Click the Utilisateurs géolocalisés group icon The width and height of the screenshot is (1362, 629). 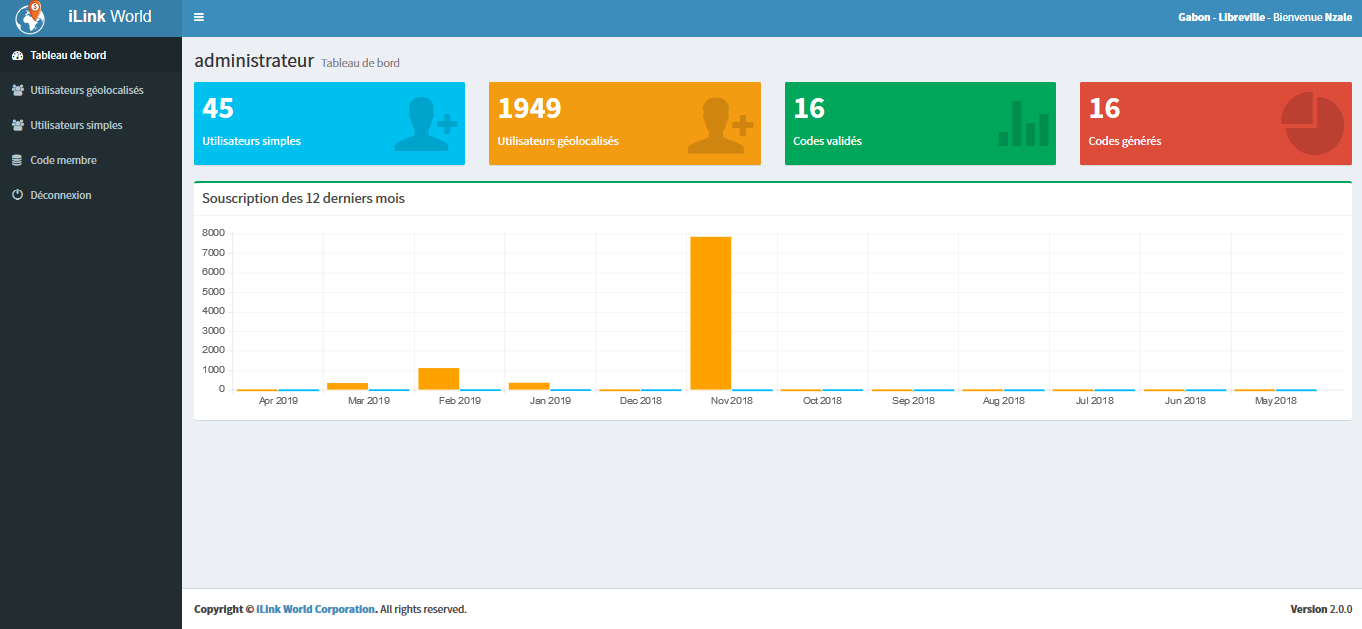pos(17,91)
